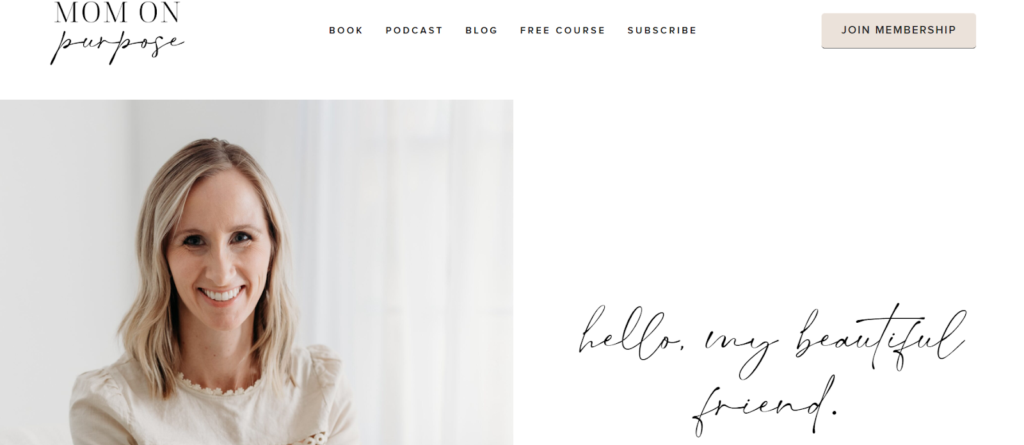The height and width of the screenshot is (445, 1024).
Task: Click the Mom On Purpose logo
Action: click(117, 33)
